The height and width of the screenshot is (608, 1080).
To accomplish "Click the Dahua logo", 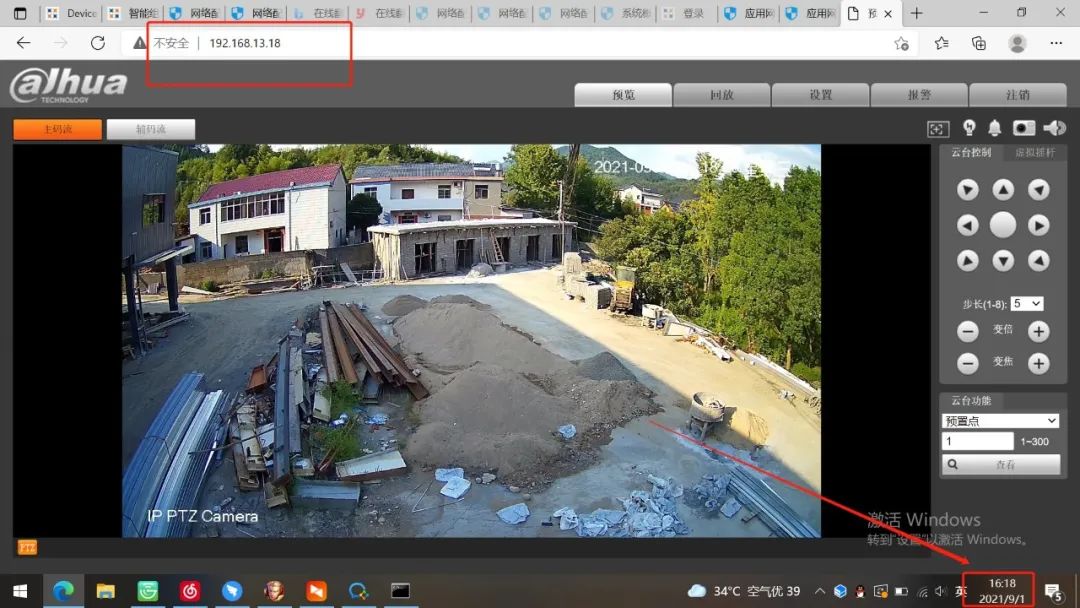I will [x=68, y=85].
